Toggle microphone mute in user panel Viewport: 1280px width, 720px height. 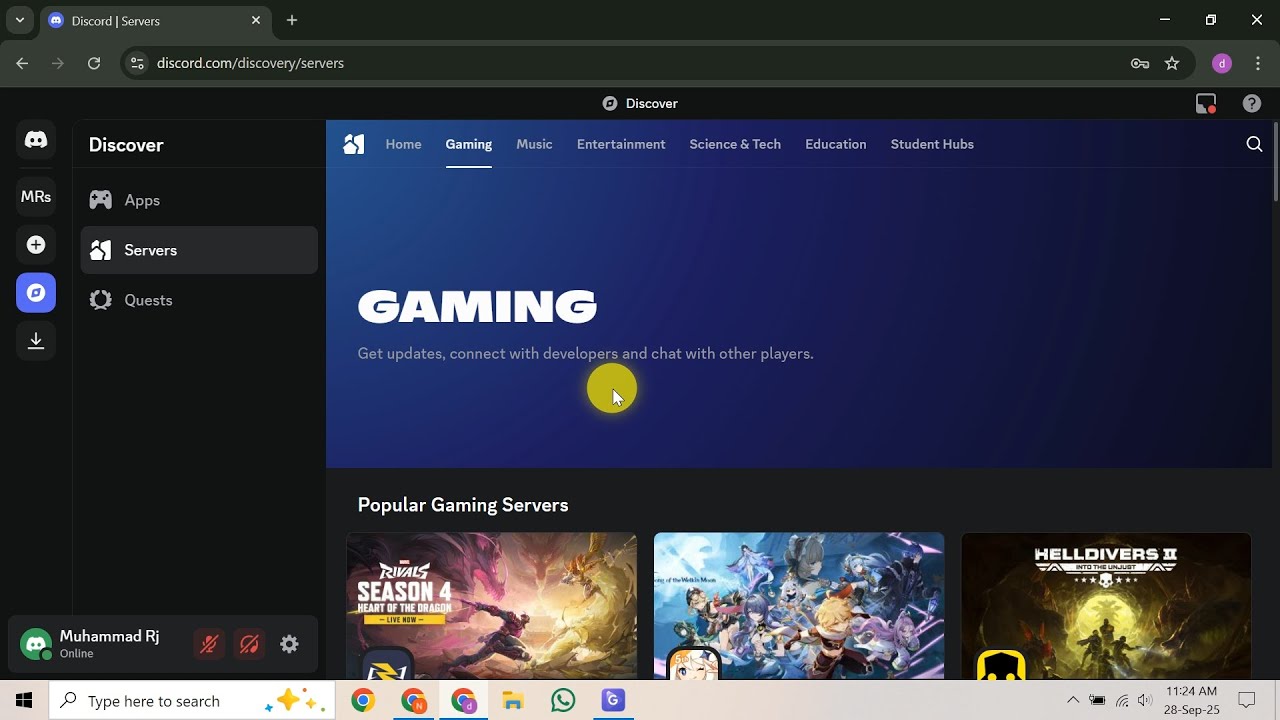pyautogui.click(x=209, y=645)
